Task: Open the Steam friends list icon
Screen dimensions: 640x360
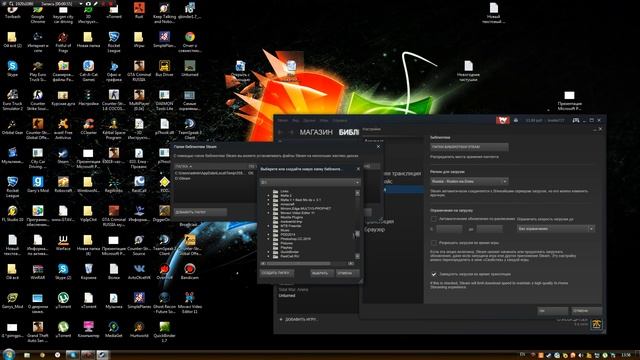Action: [516, 120]
